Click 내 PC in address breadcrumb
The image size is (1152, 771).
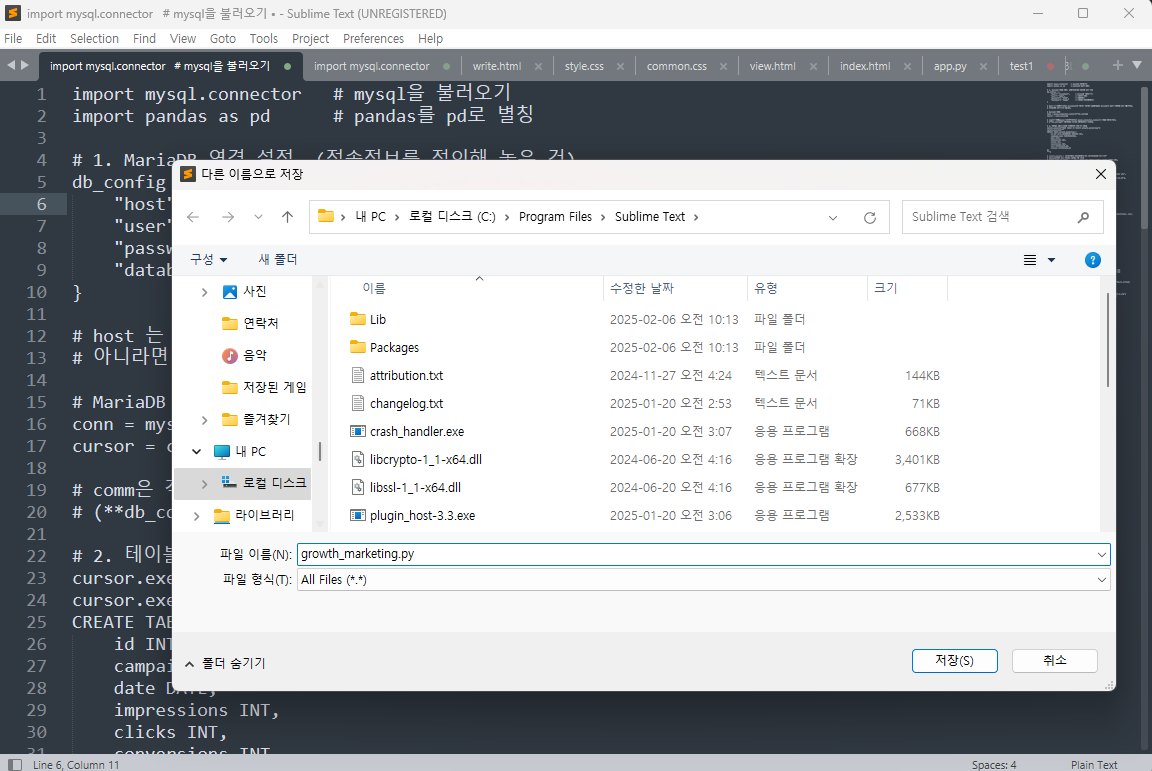(x=370, y=217)
